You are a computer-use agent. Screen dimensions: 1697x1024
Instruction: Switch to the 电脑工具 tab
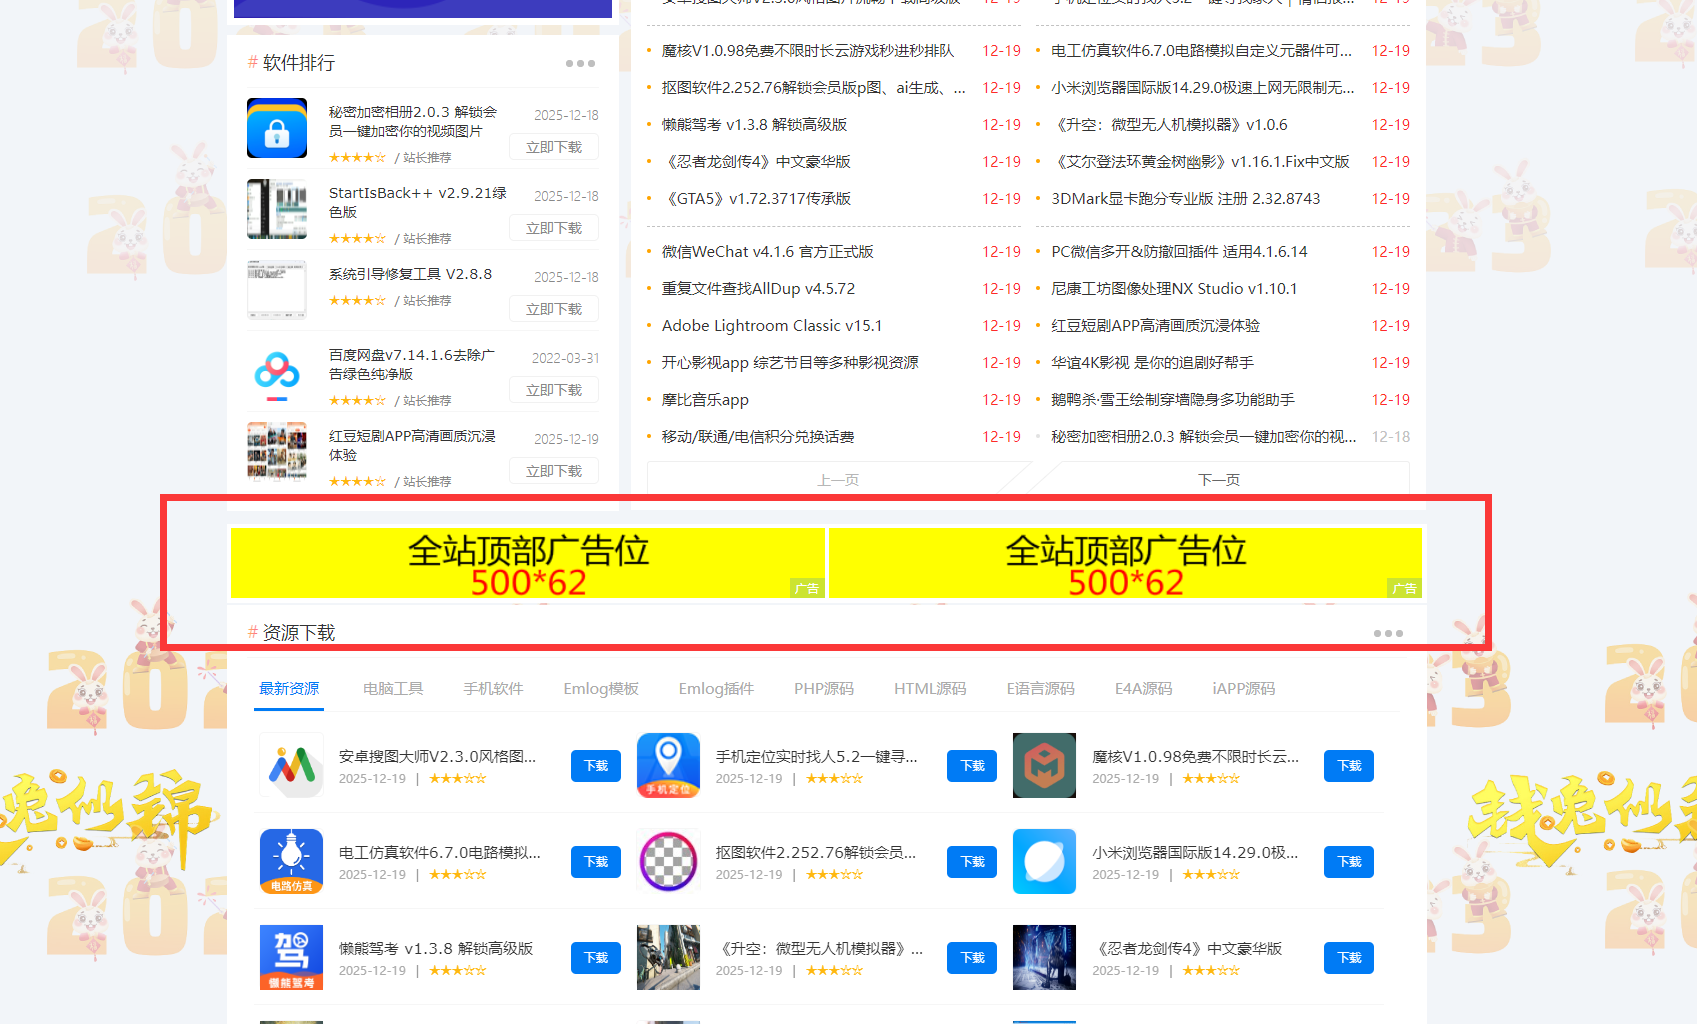(393, 689)
